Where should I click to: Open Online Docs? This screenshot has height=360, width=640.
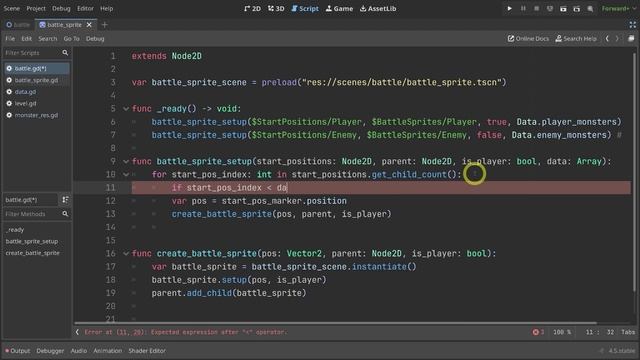528,39
